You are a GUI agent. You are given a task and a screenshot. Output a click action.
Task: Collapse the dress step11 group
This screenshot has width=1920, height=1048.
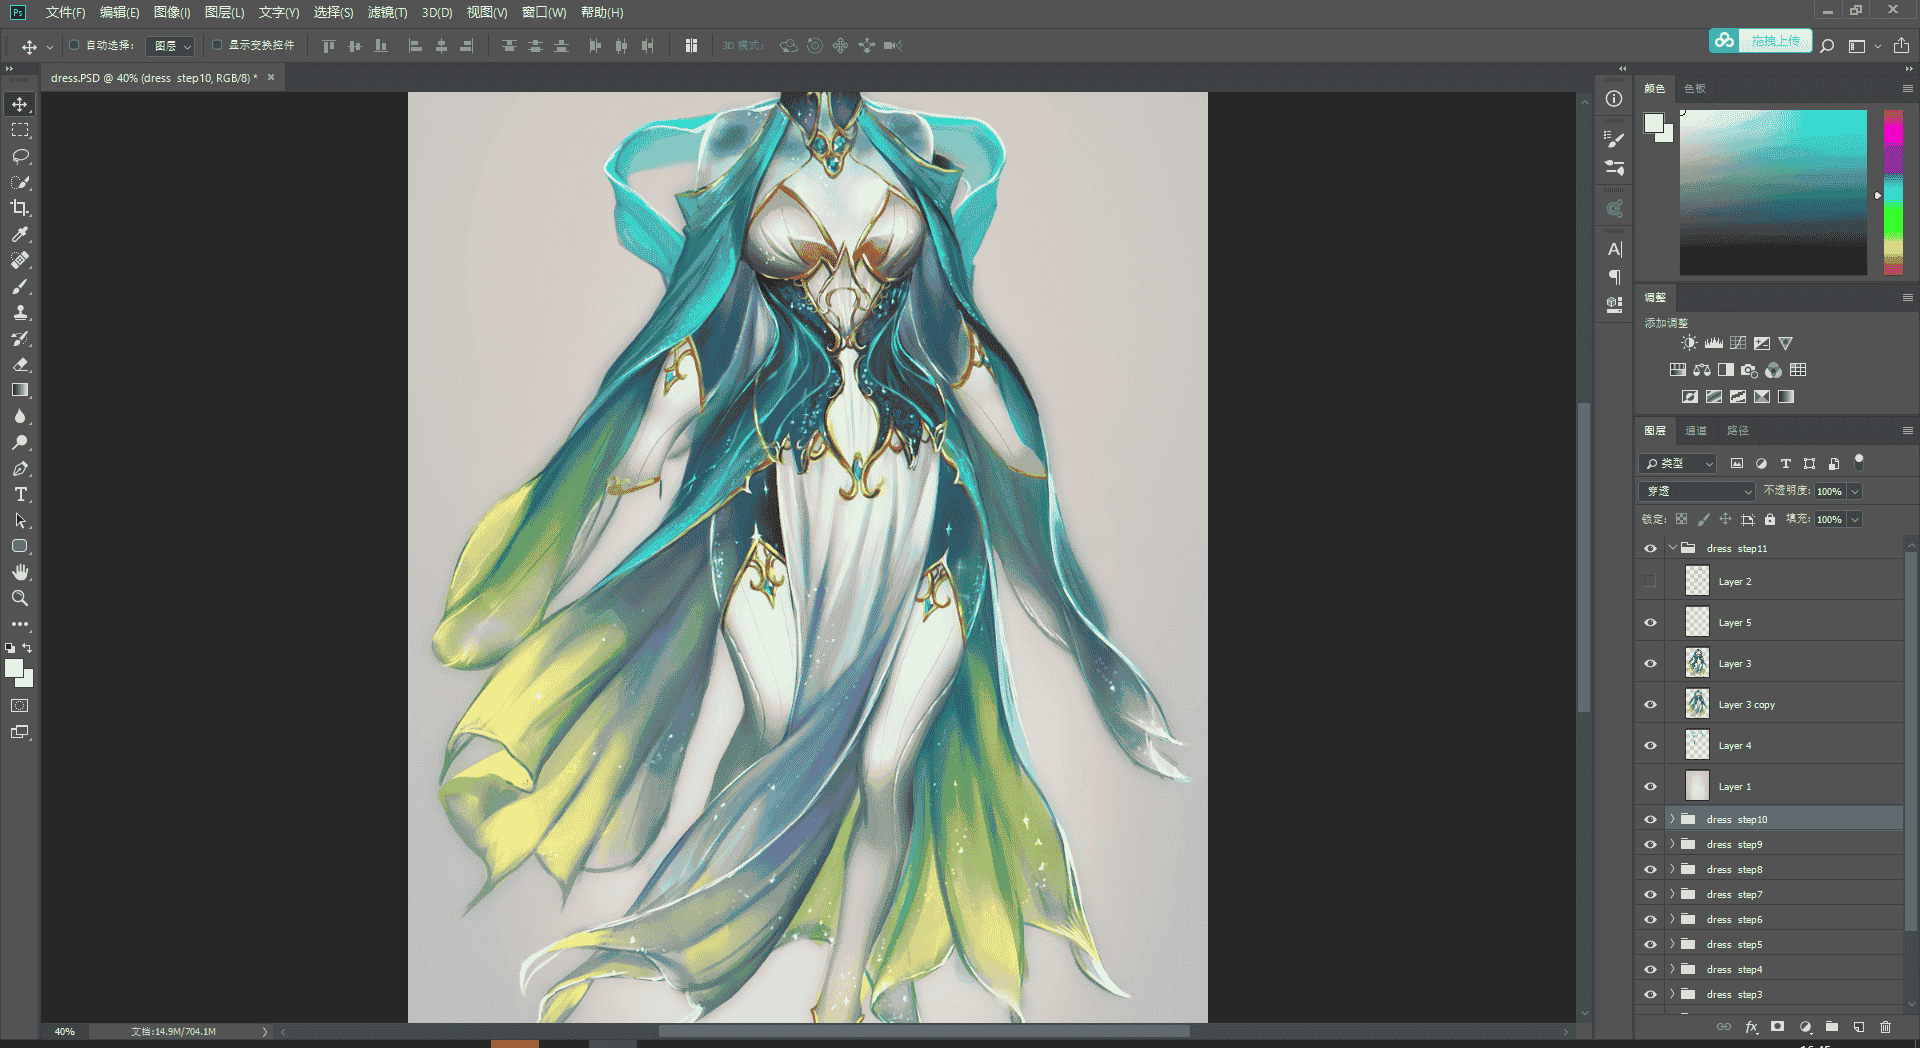coord(1672,548)
